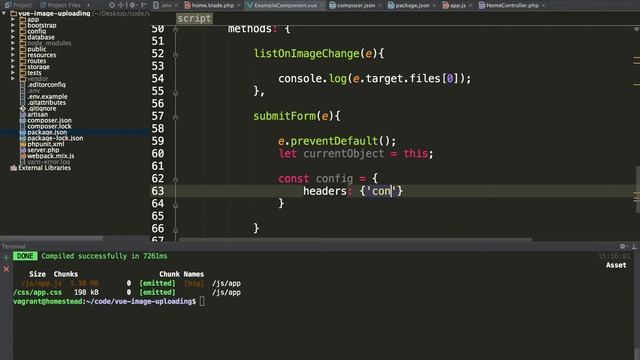640x360 pixels.
Task: Click the scroll-from-source target icon in project toolbar
Action: coord(112,5)
